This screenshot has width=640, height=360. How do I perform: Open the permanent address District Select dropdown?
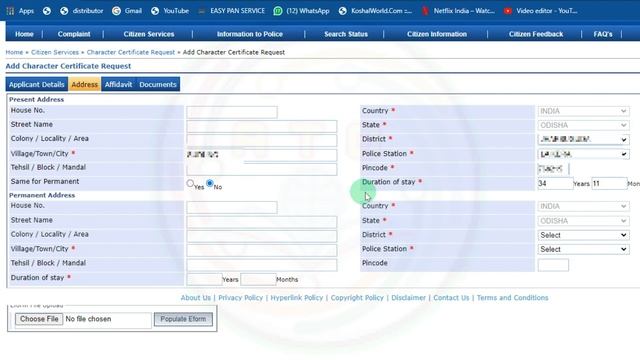pyautogui.click(x=583, y=235)
